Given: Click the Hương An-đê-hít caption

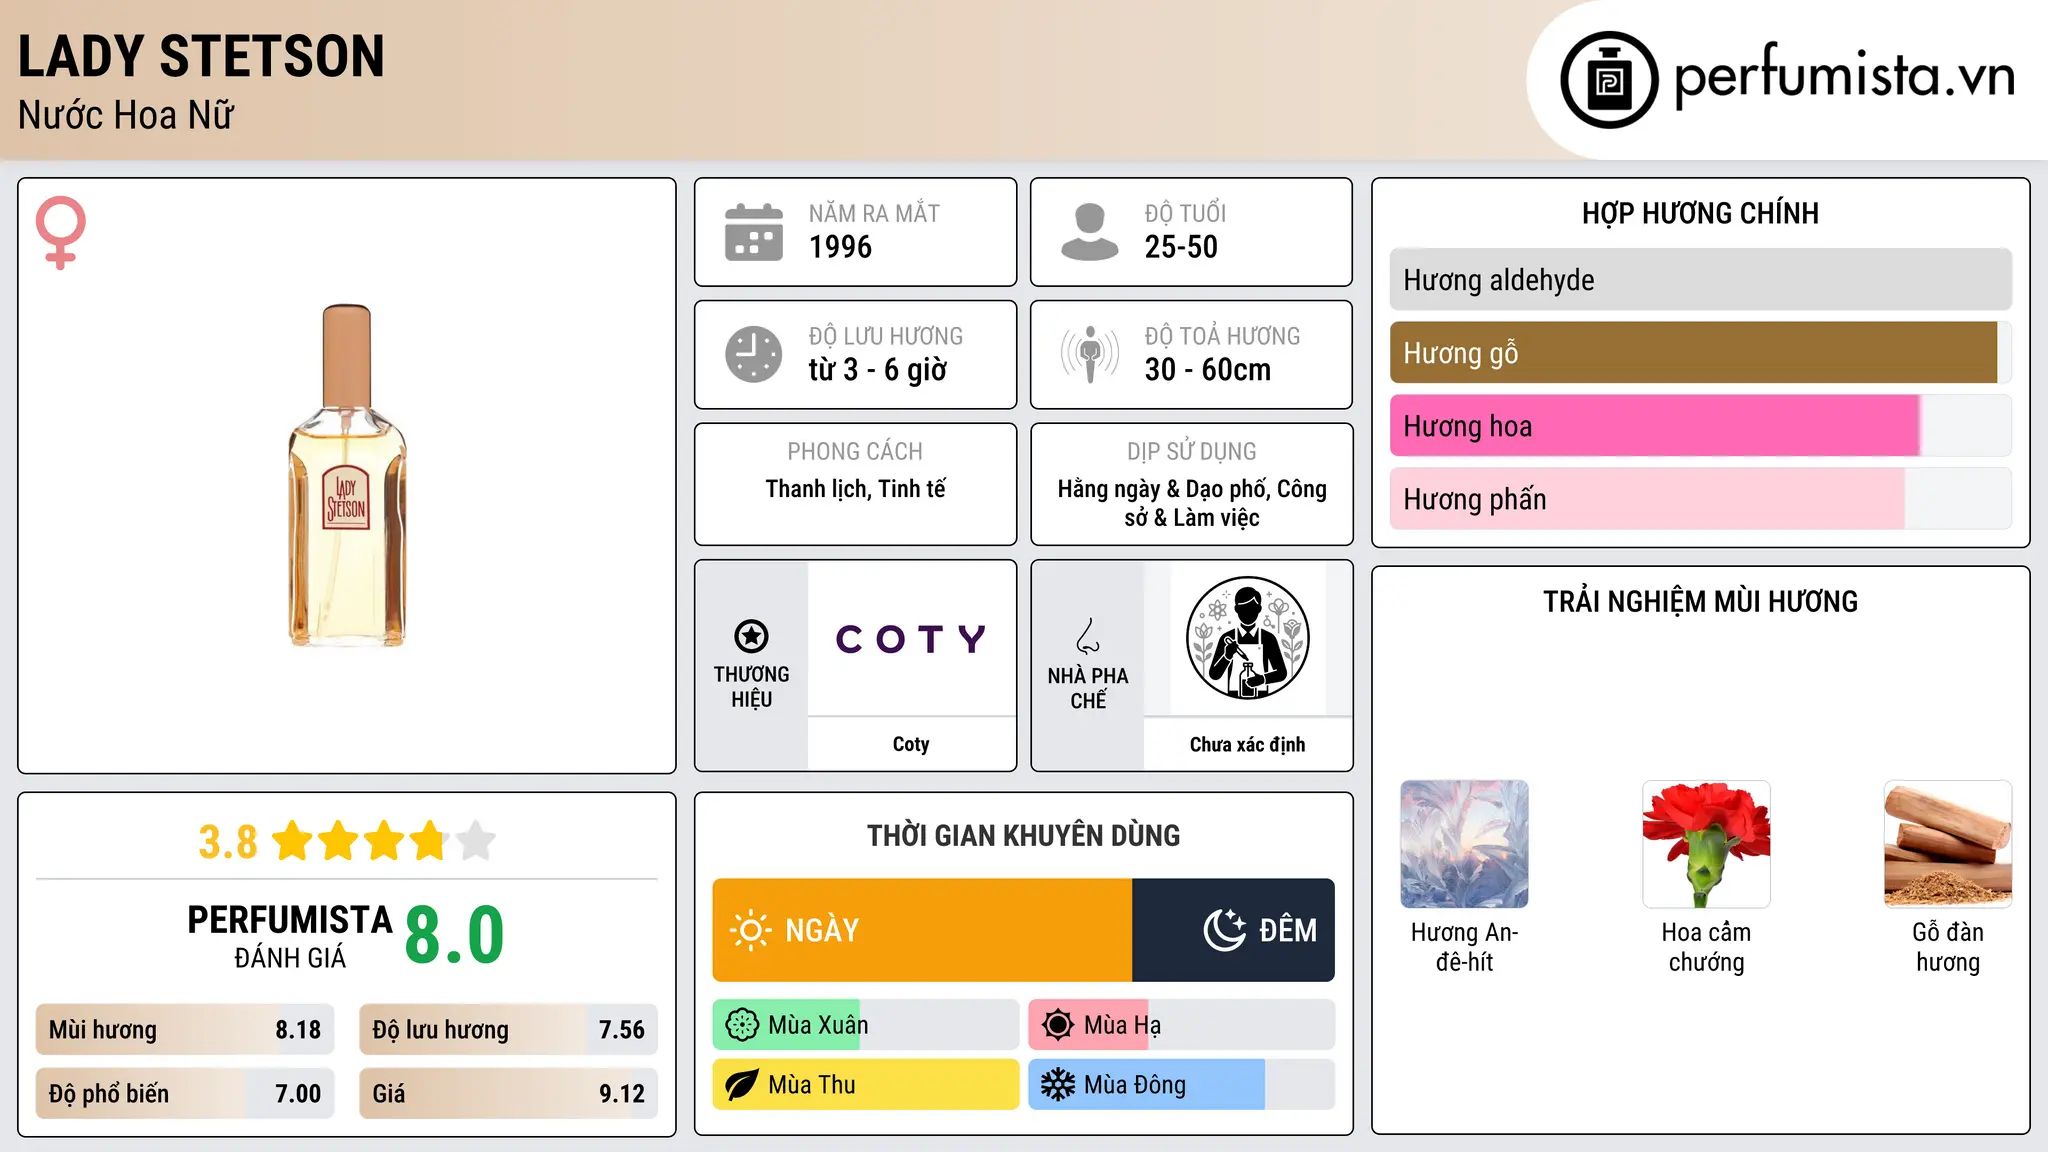Looking at the screenshot, I should pyautogui.click(x=1464, y=947).
